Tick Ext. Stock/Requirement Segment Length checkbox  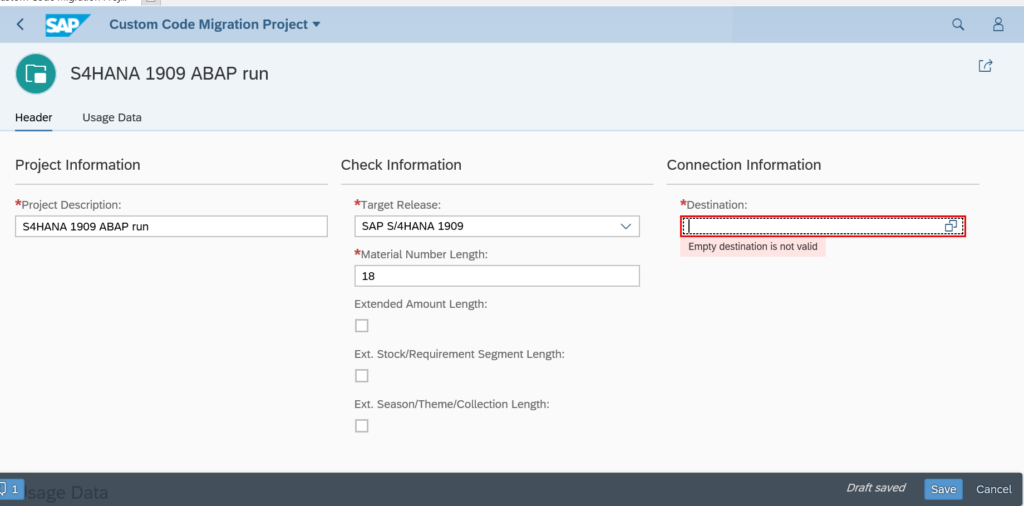(362, 376)
